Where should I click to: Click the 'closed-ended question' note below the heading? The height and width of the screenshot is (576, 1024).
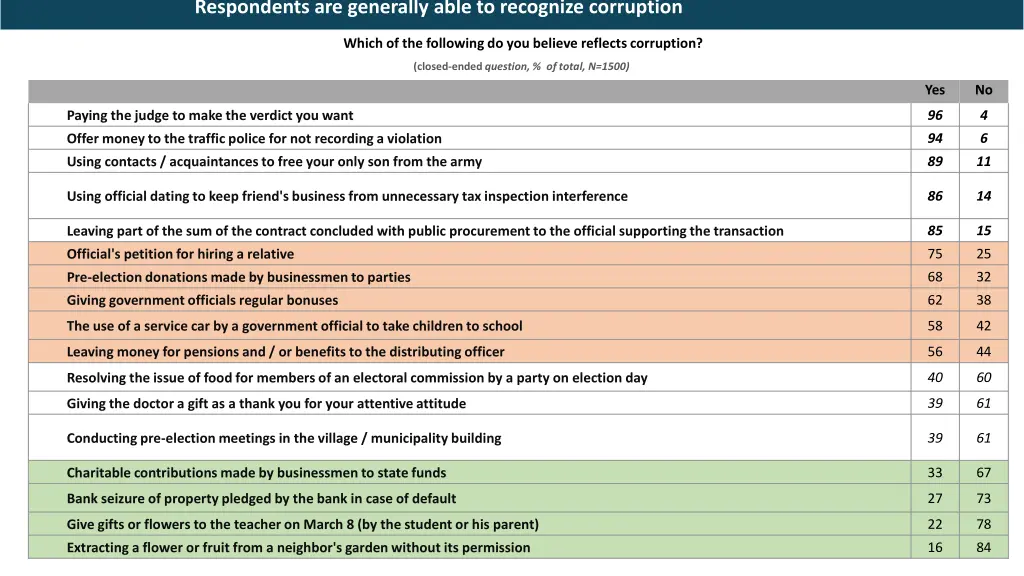(x=521, y=66)
